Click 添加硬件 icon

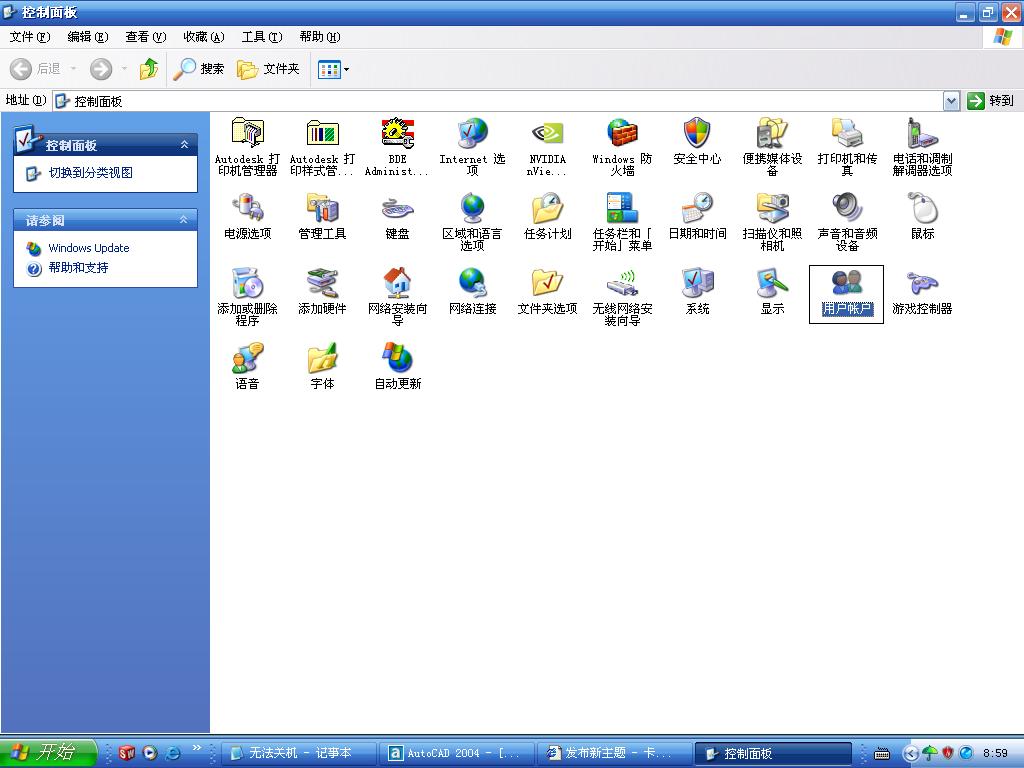[x=323, y=283]
